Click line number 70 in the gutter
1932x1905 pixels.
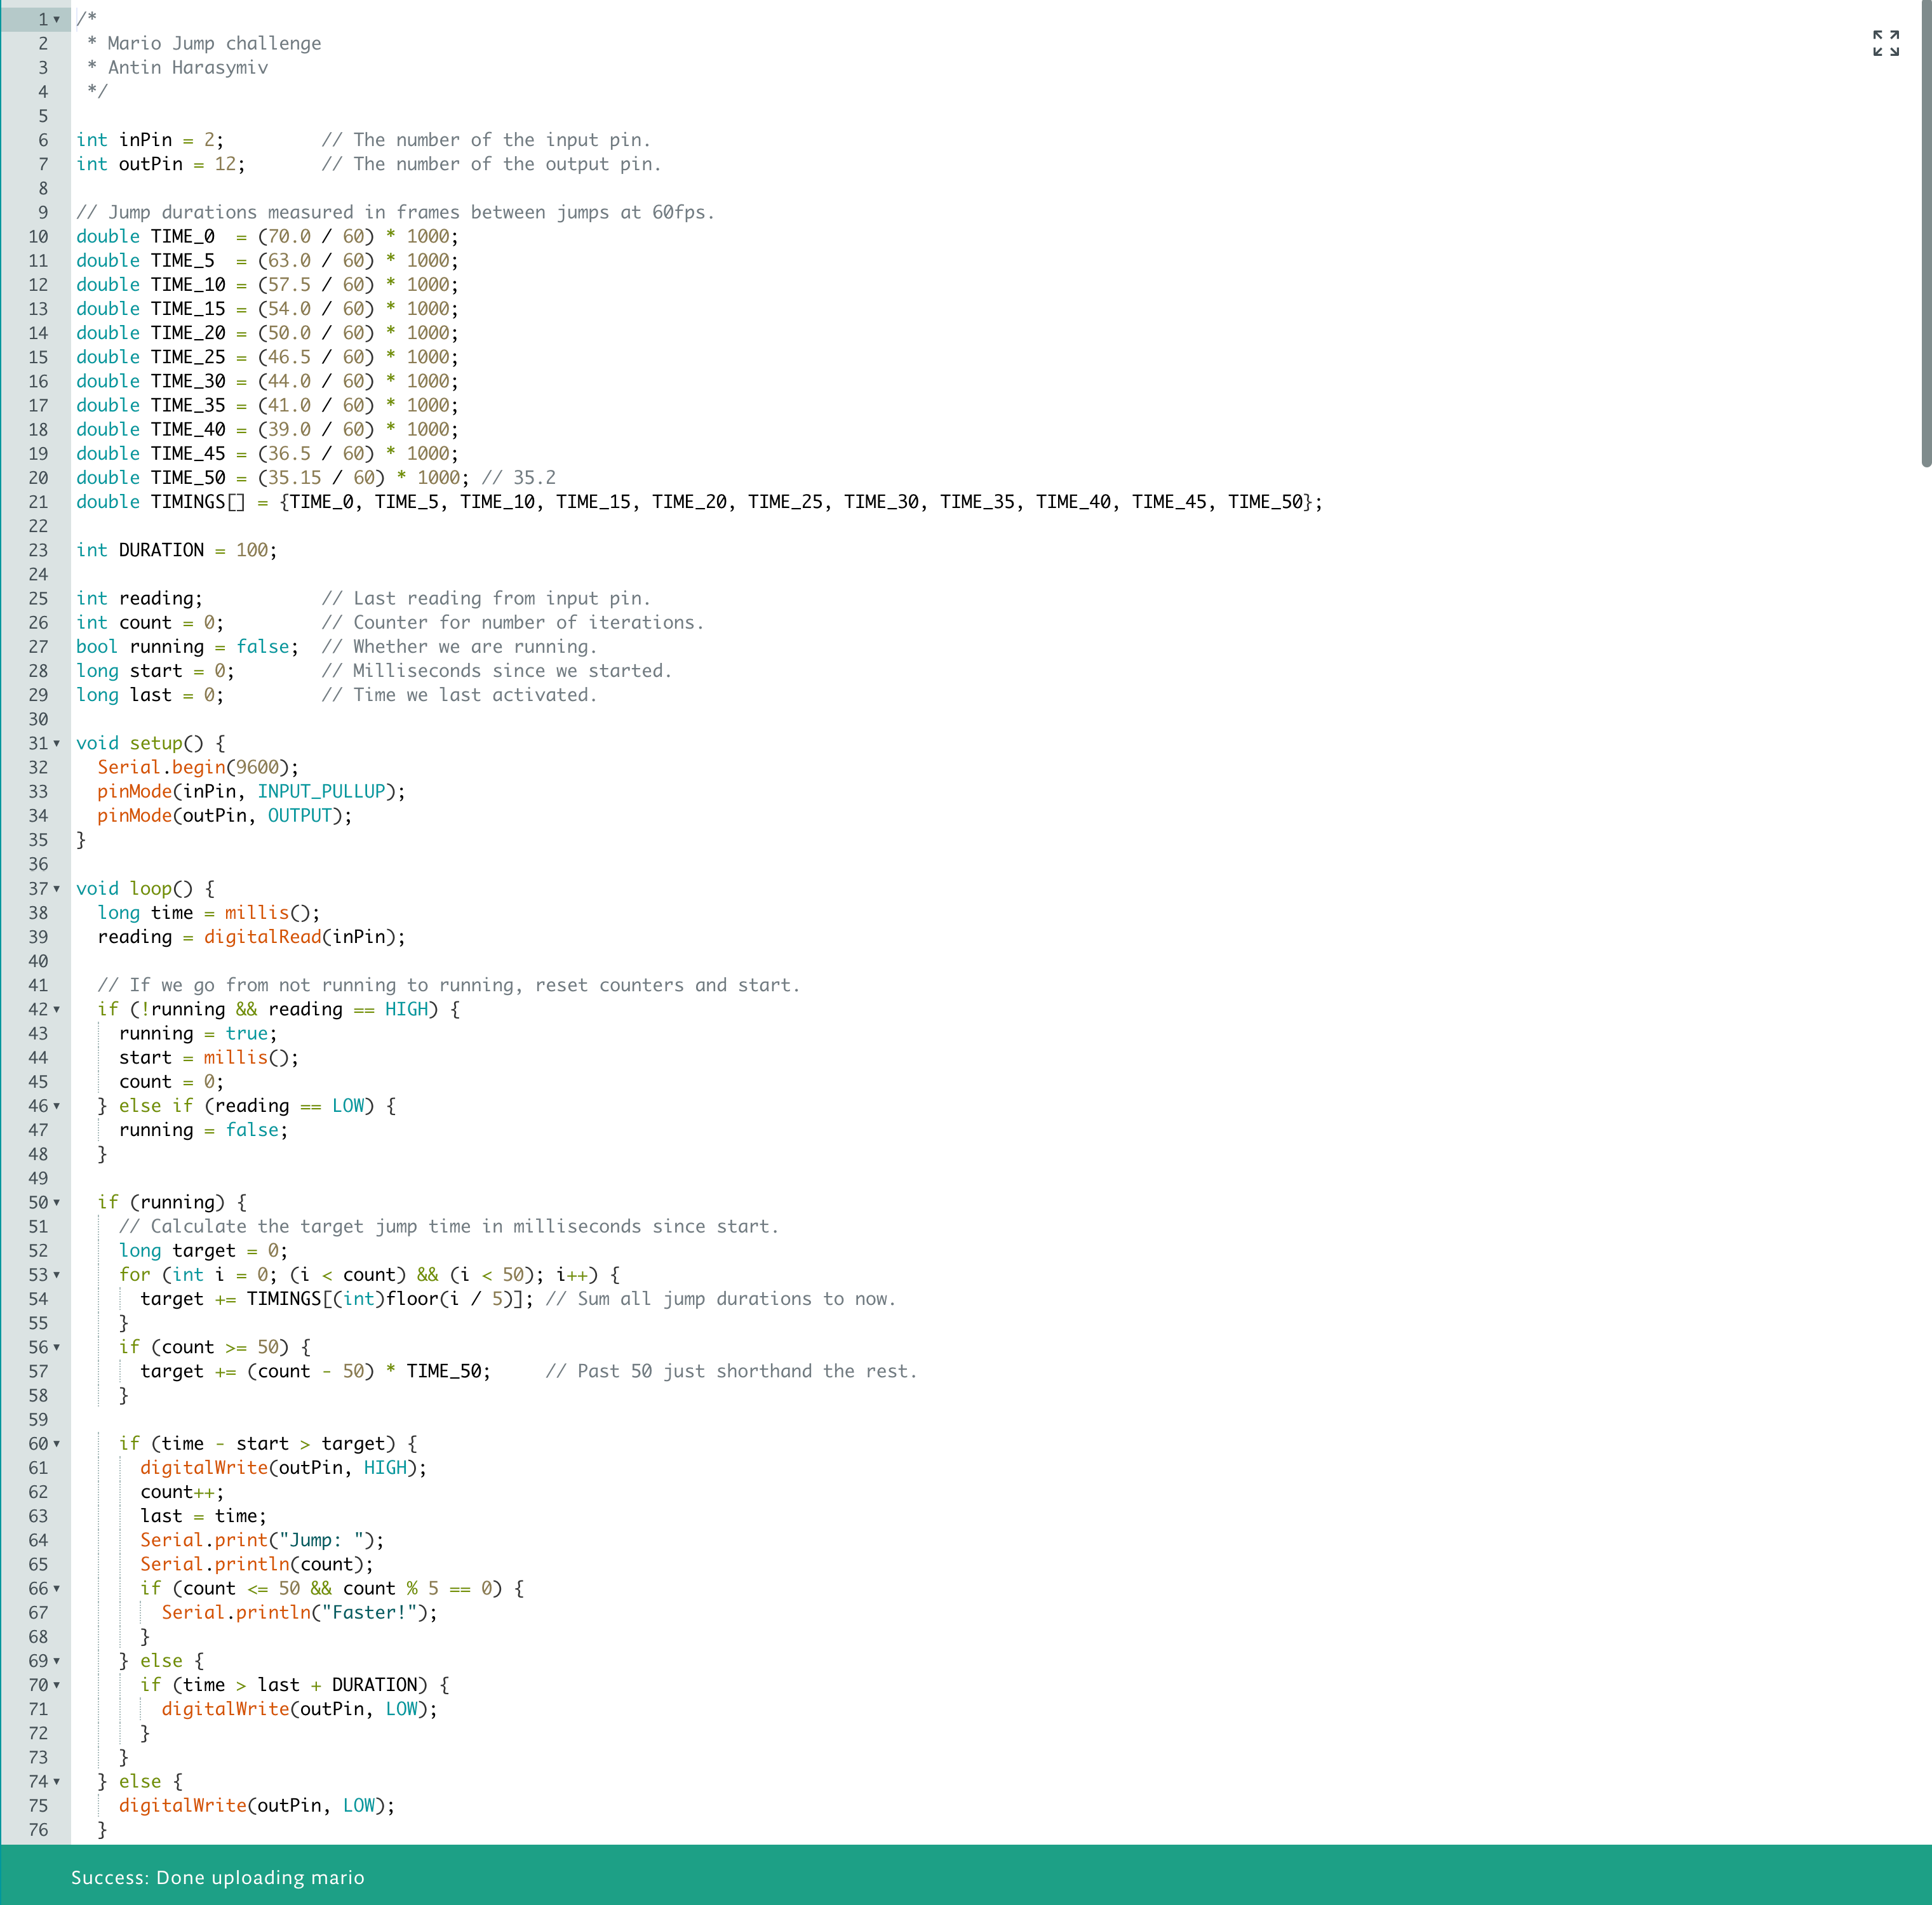38,1685
